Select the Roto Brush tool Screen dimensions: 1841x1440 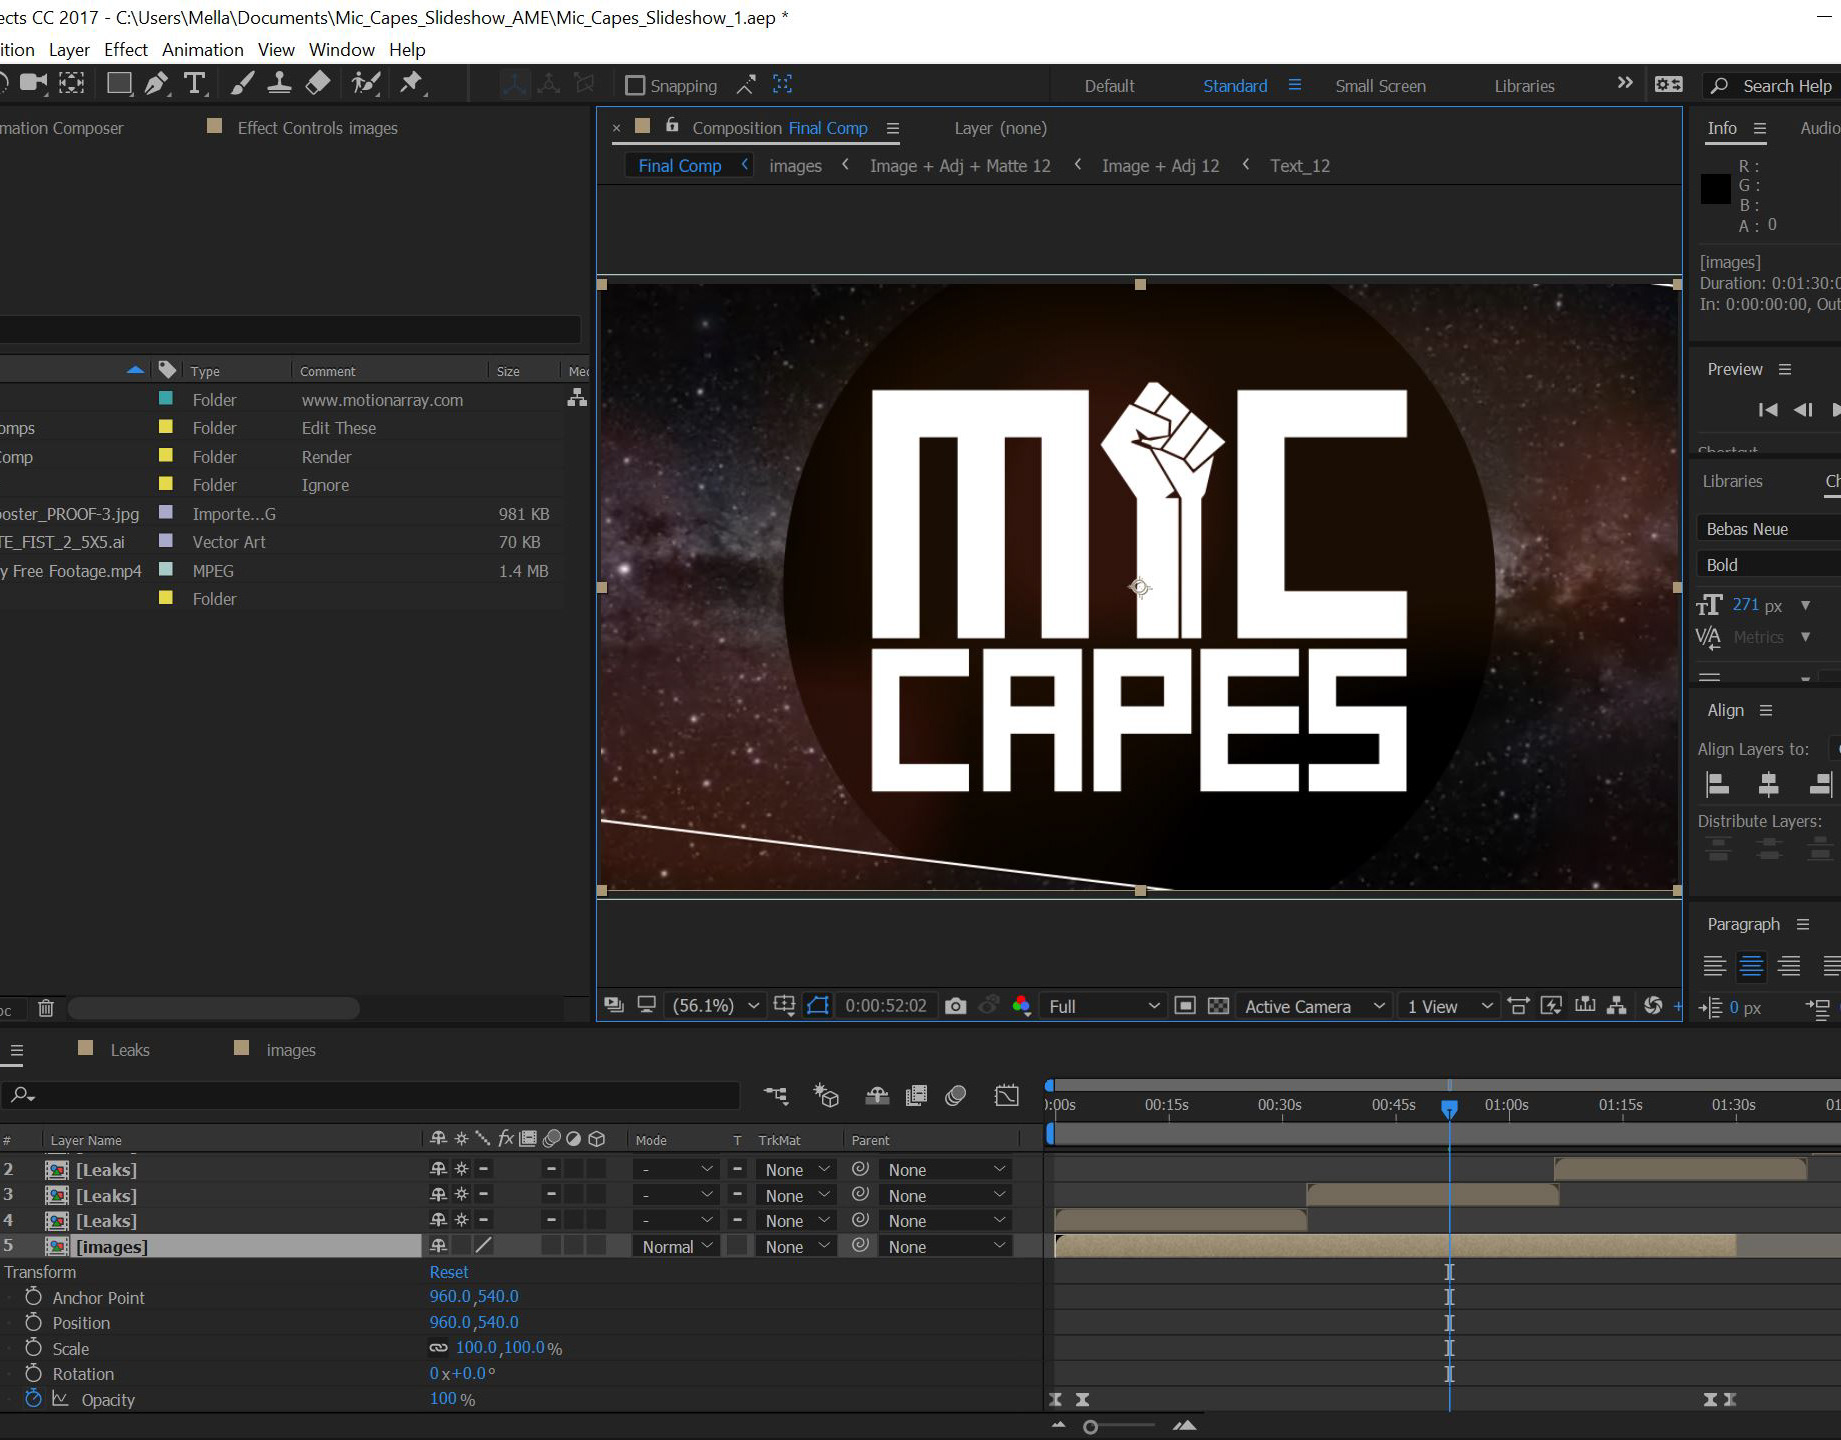pyautogui.click(x=366, y=84)
